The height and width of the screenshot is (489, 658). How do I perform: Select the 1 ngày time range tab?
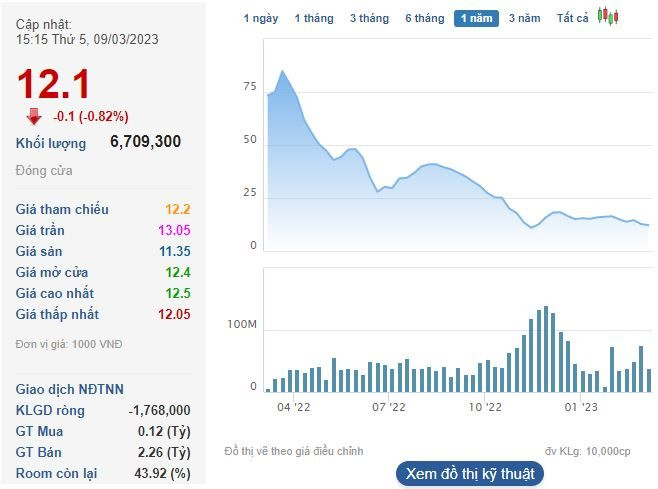261,18
